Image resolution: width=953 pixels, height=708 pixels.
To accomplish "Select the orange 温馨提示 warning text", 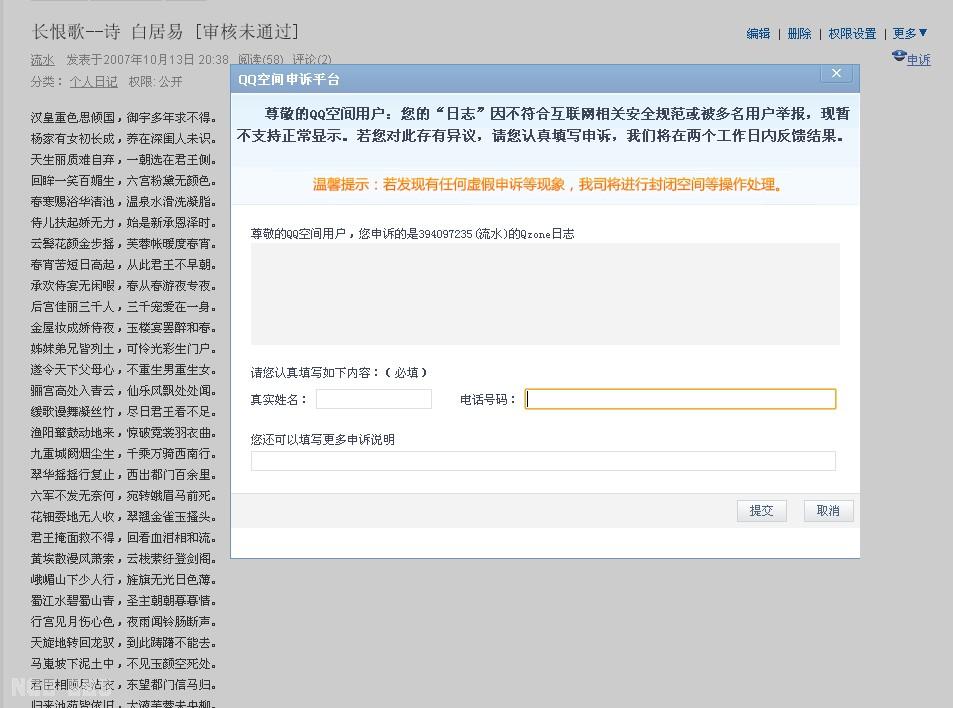I will [547, 184].
